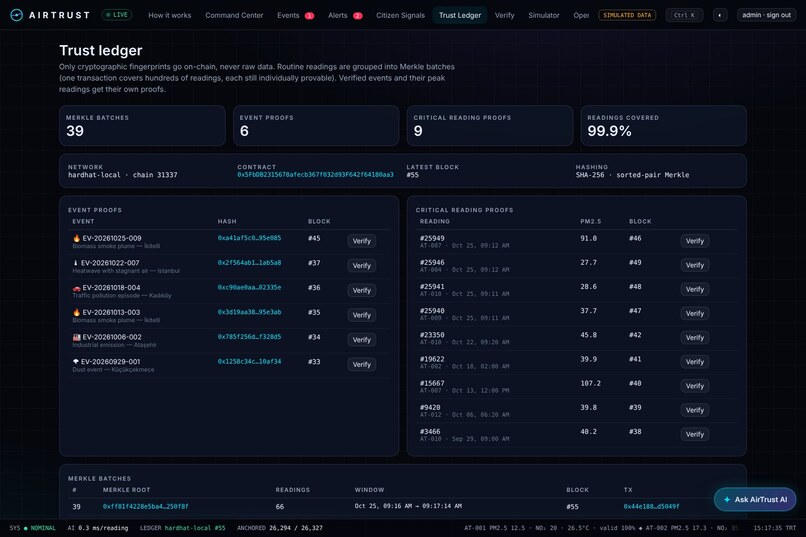The width and height of the screenshot is (806, 537).
Task: Open the Verify page
Action: [504, 15]
